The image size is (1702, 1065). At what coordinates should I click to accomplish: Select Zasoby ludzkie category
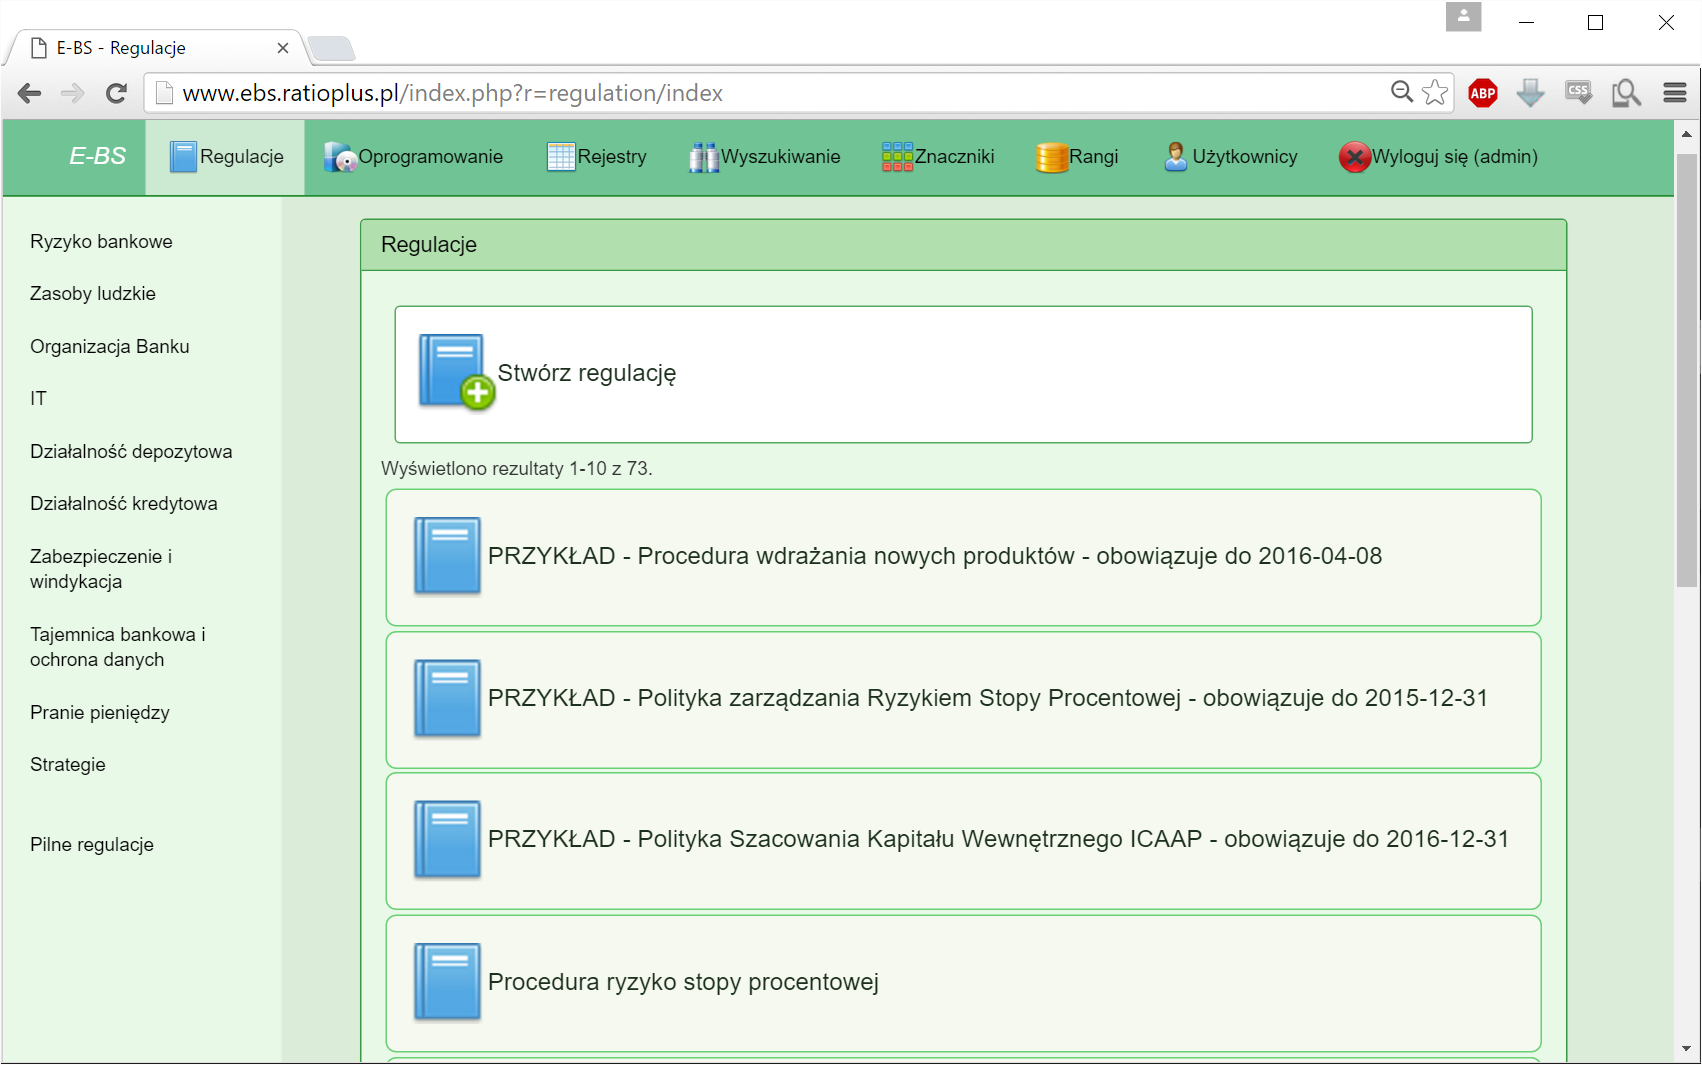coord(93,294)
